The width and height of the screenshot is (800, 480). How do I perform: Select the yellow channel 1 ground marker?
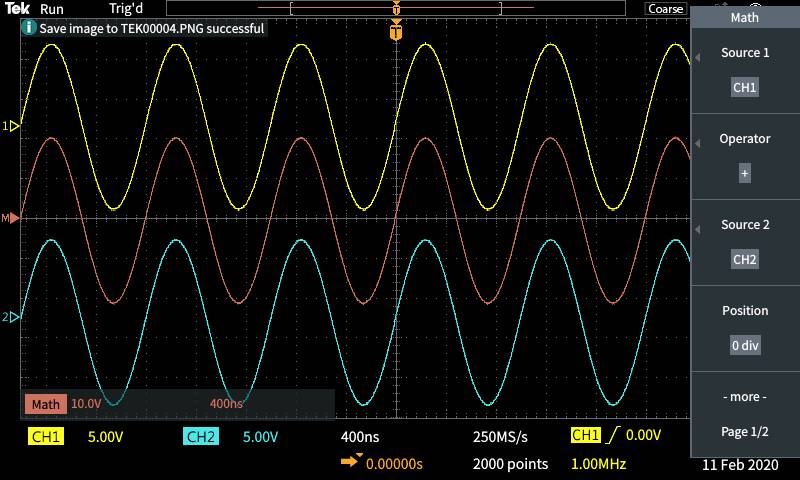(12, 126)
